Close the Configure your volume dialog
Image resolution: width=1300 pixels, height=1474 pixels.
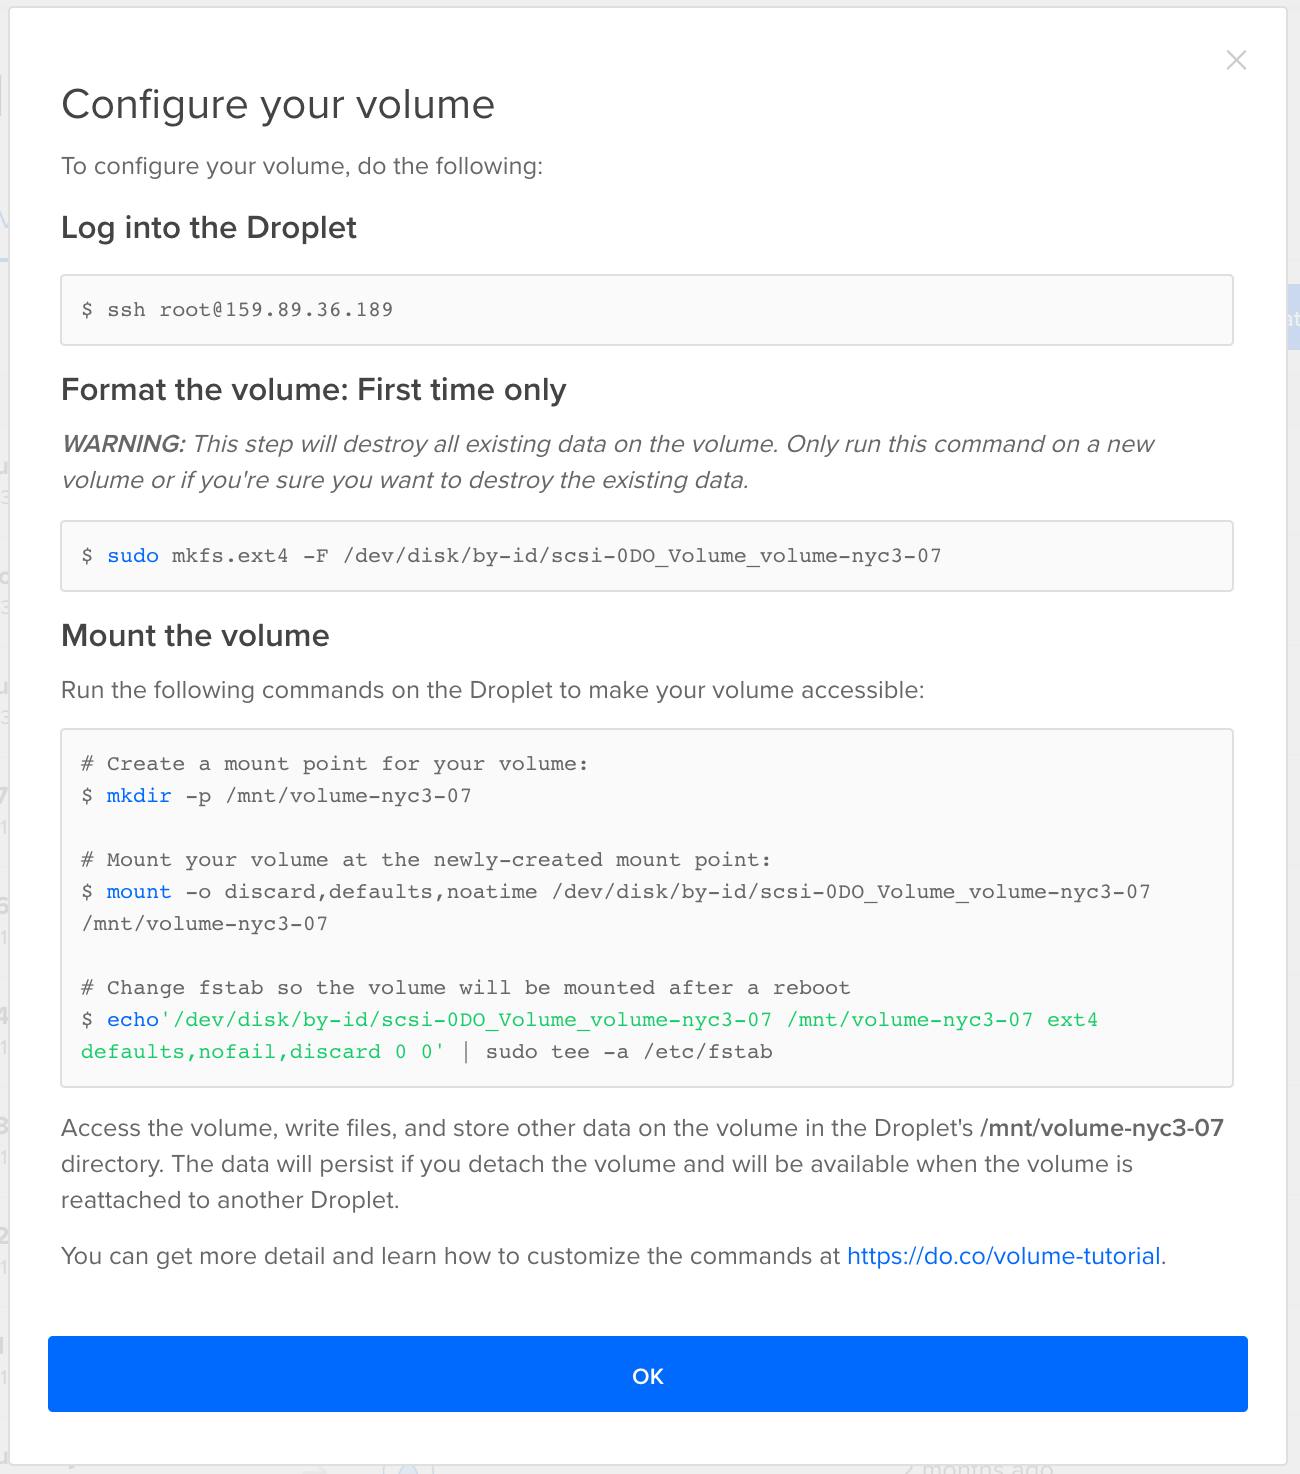tap(1236, 60)
